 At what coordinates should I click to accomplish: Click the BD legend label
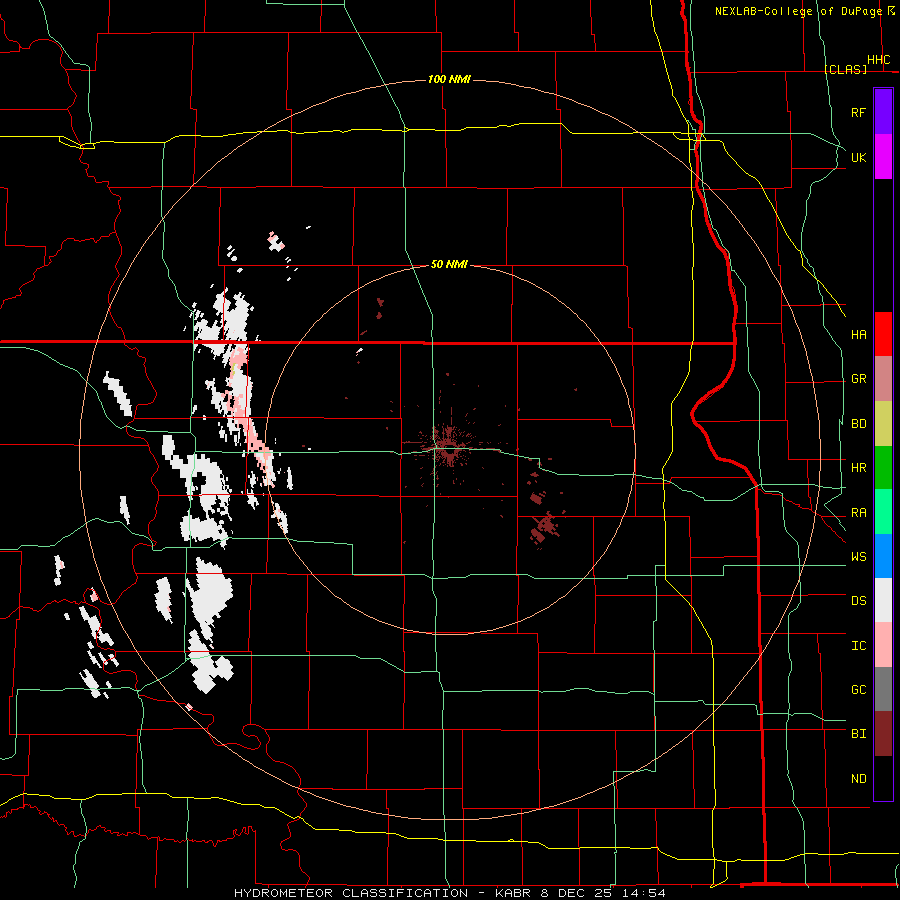point(858,424)
